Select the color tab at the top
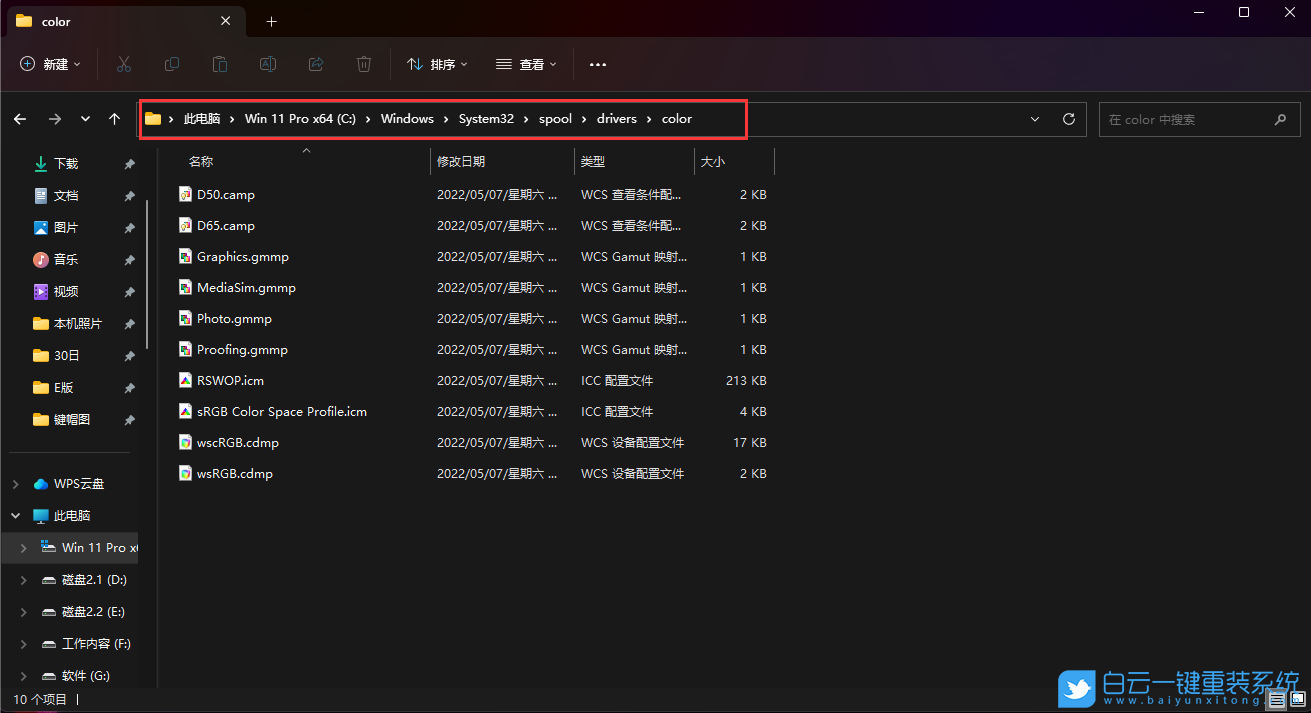The height and width of the screenshot is (713, 1311). click(x=55, y=21)
